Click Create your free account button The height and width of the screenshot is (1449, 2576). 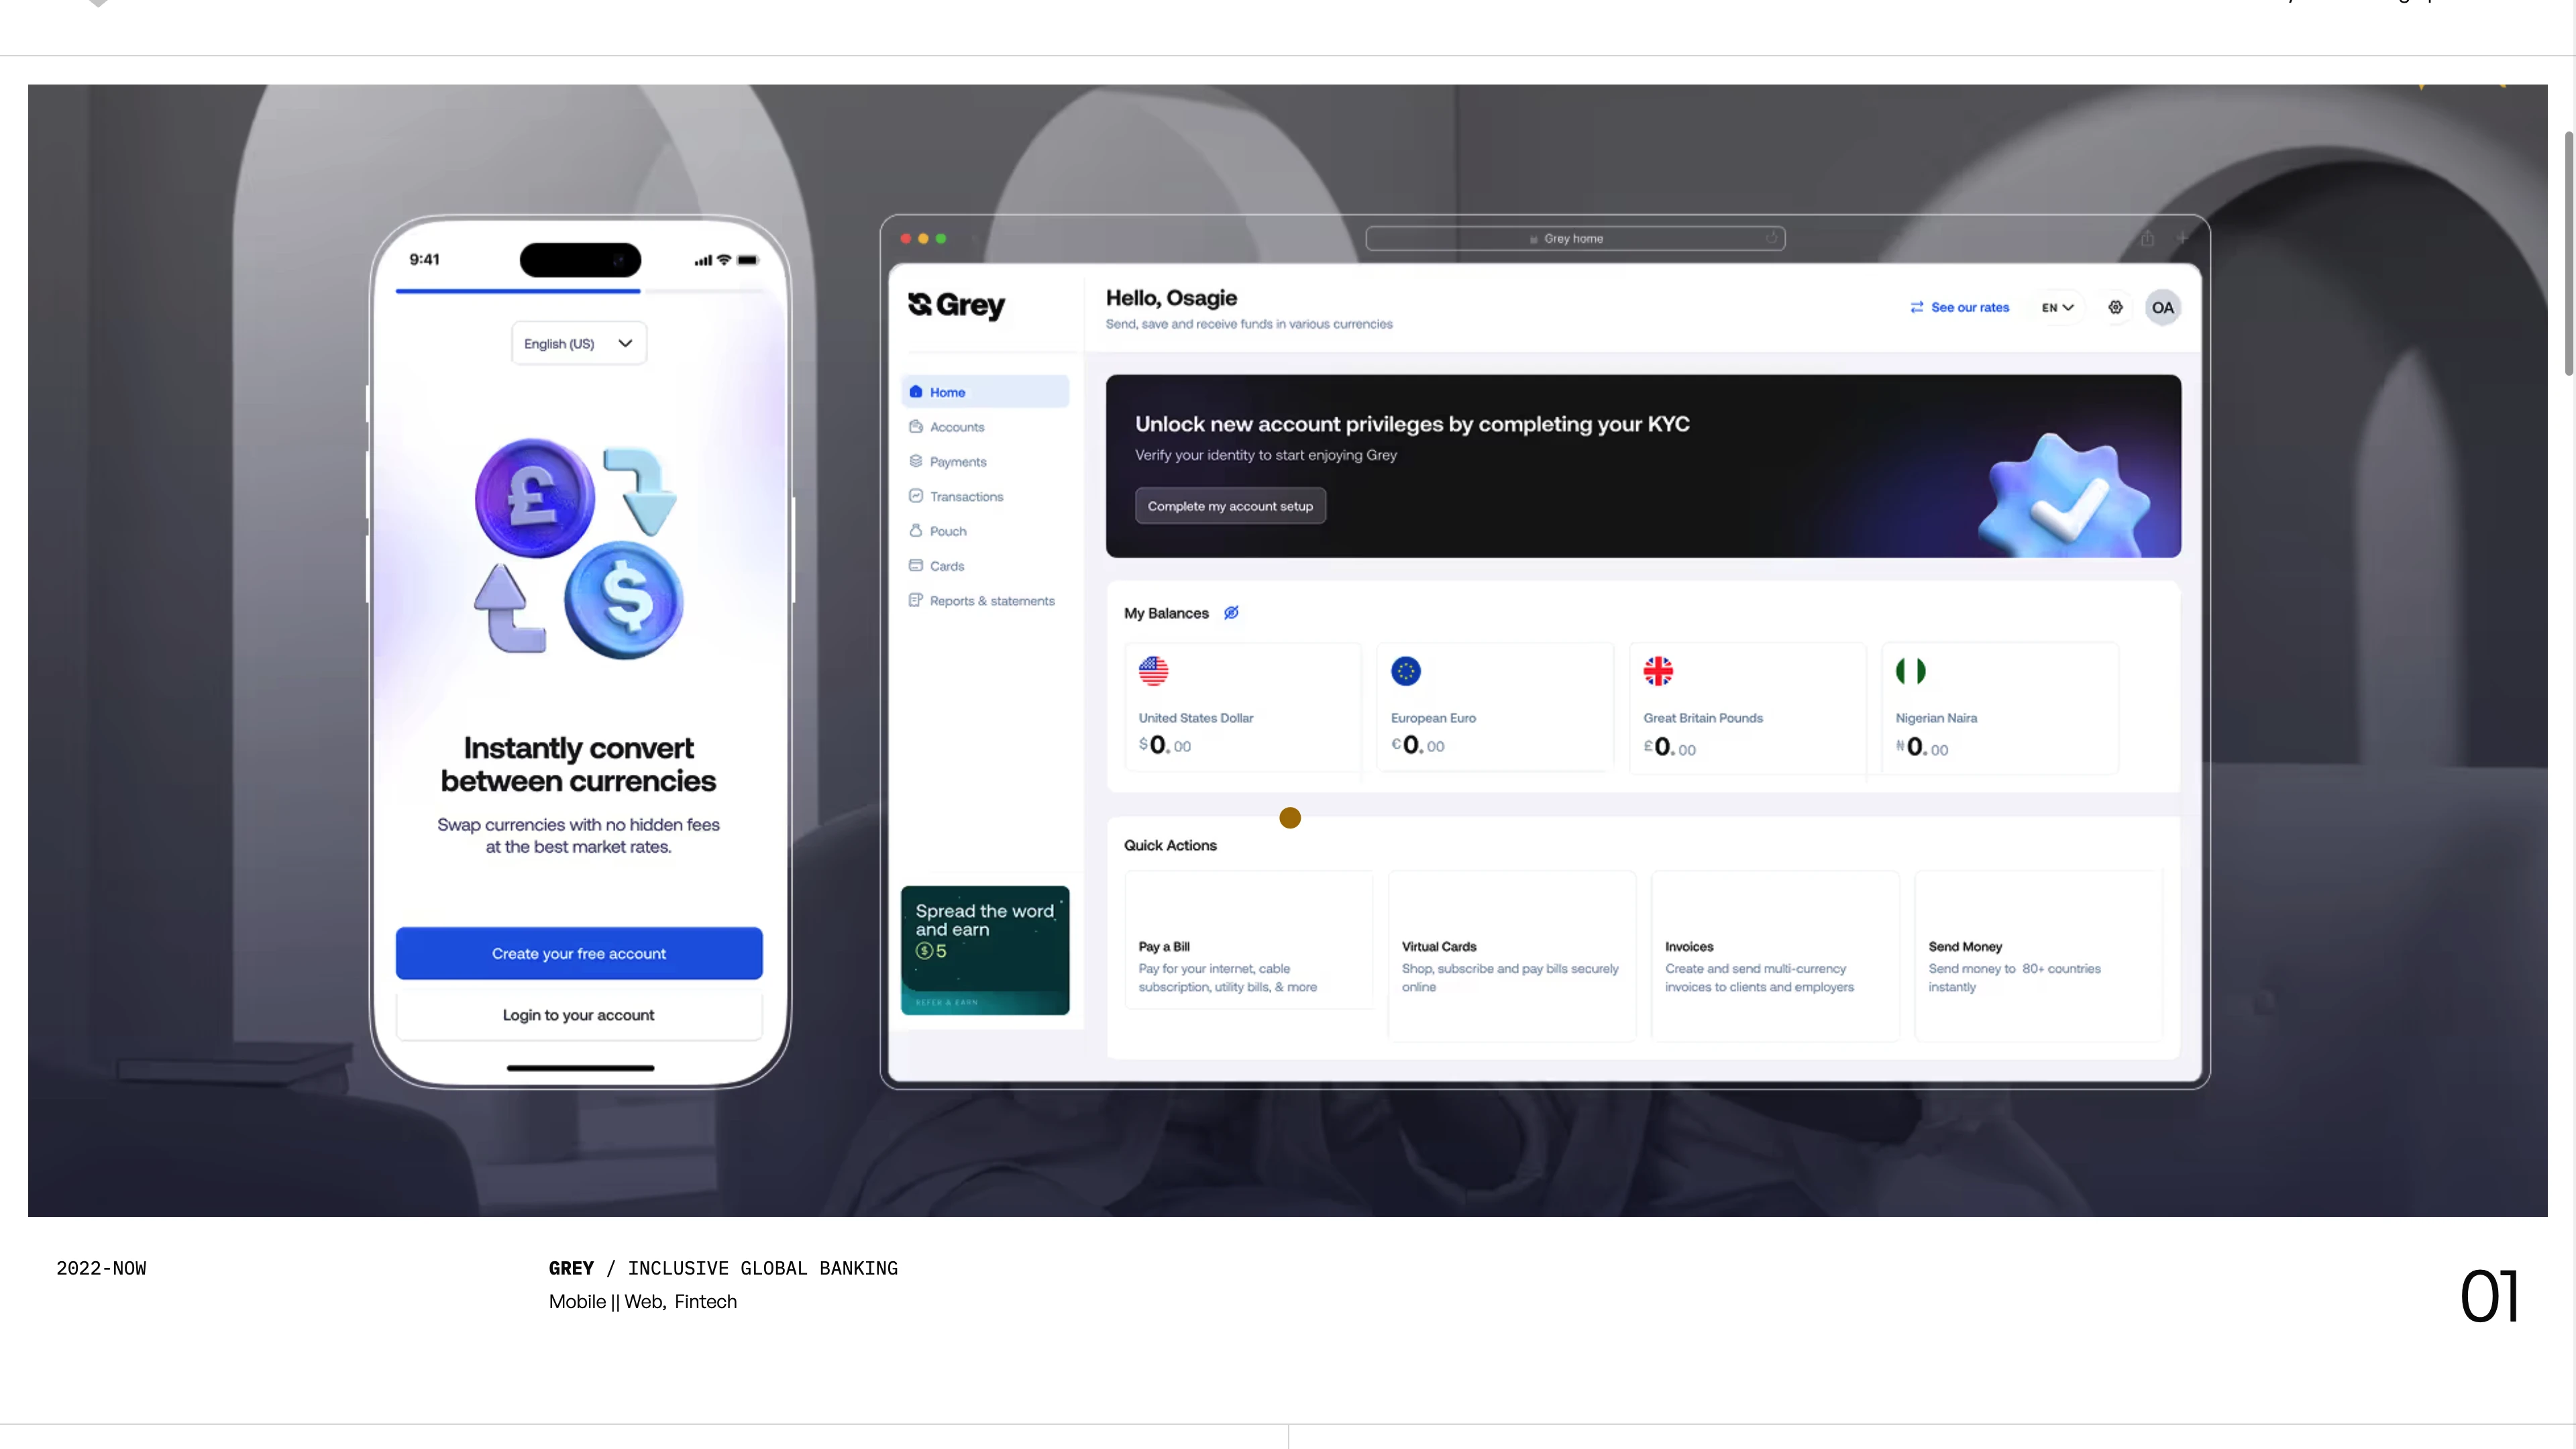pyautogui.click(x=579, y=954)
